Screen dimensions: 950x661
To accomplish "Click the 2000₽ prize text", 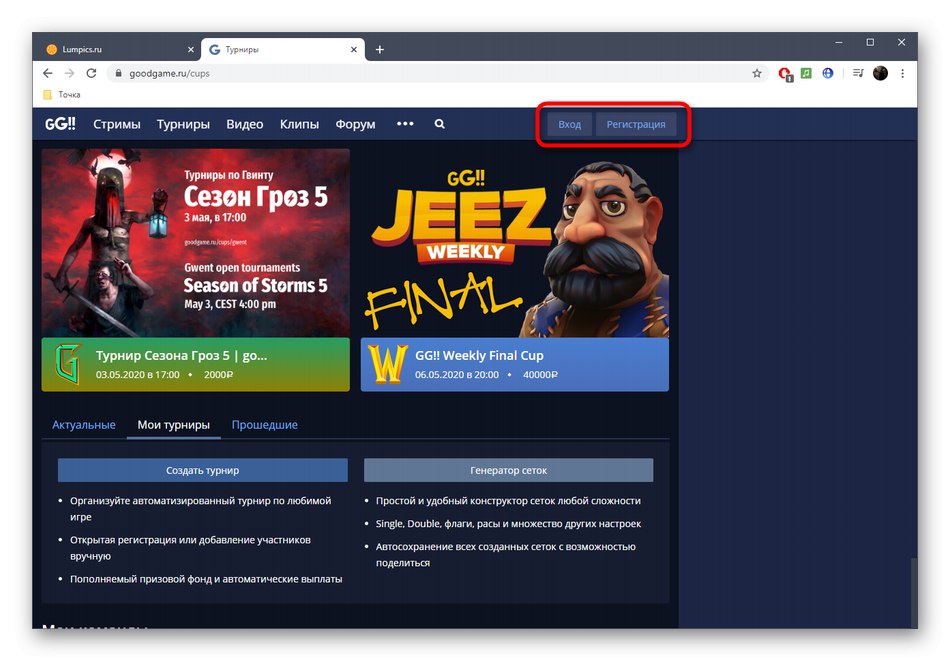I will tap(218, 374).
